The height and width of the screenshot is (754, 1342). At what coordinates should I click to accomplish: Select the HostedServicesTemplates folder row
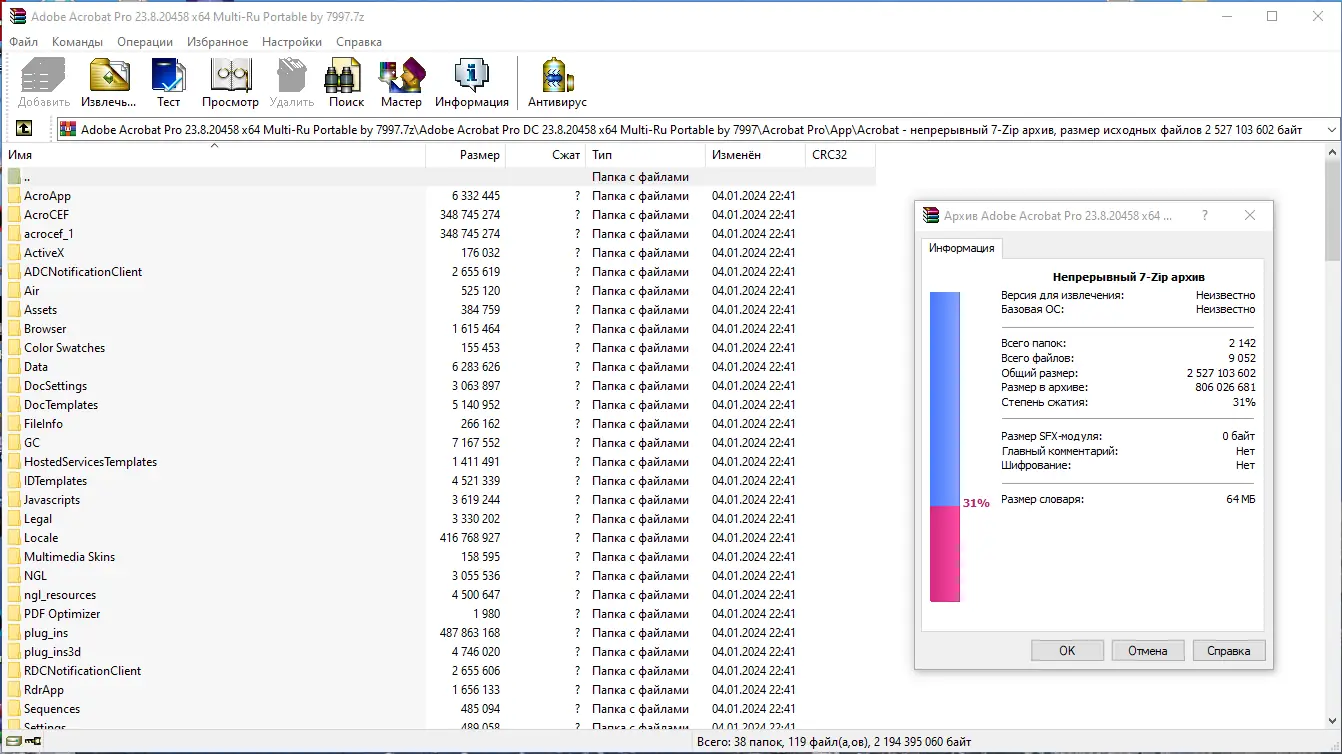point(440,462)
